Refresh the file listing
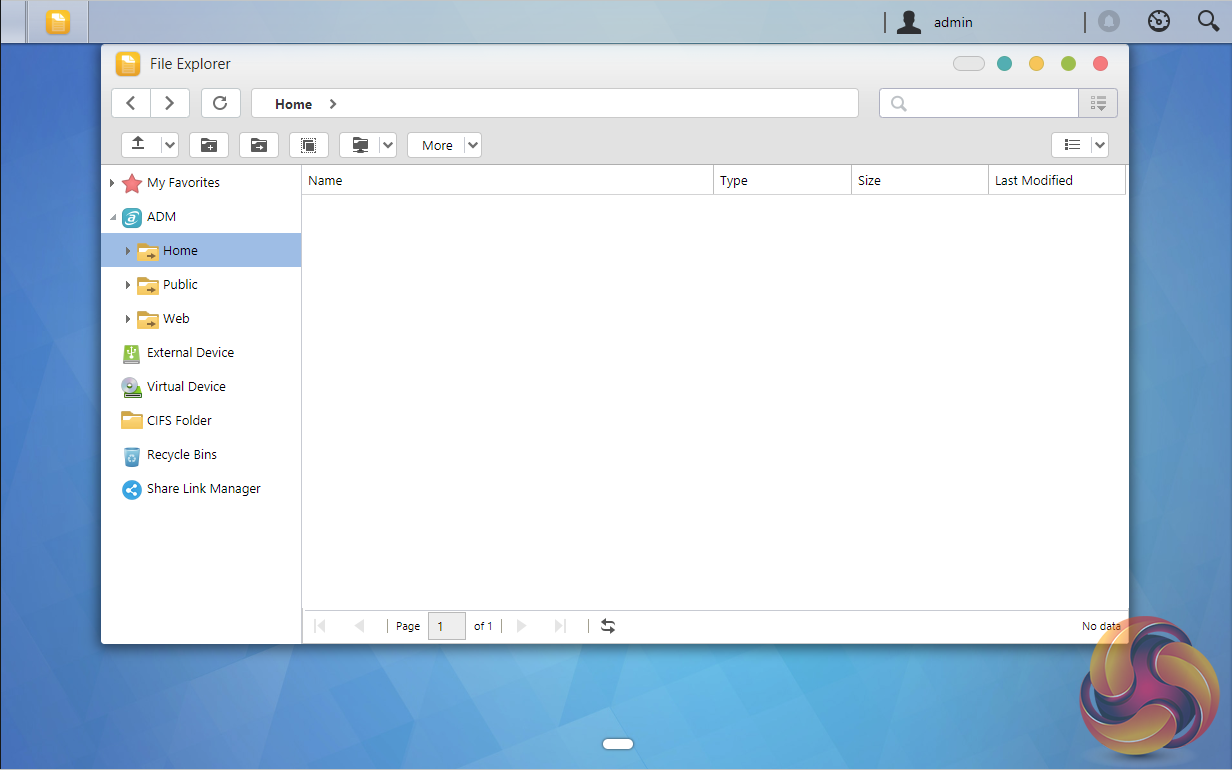Screen dimensions: 1232x770 tap(220, 103)
